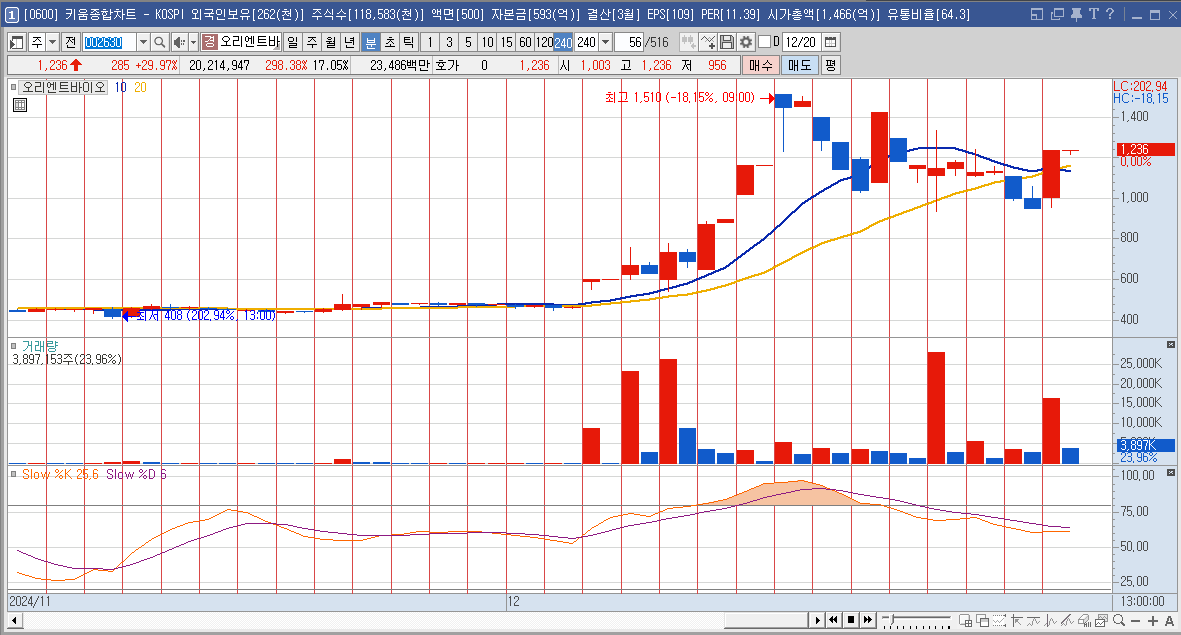
Task: Click the horizontal chart scrollbar thumb
Action: tap(766, 621)
